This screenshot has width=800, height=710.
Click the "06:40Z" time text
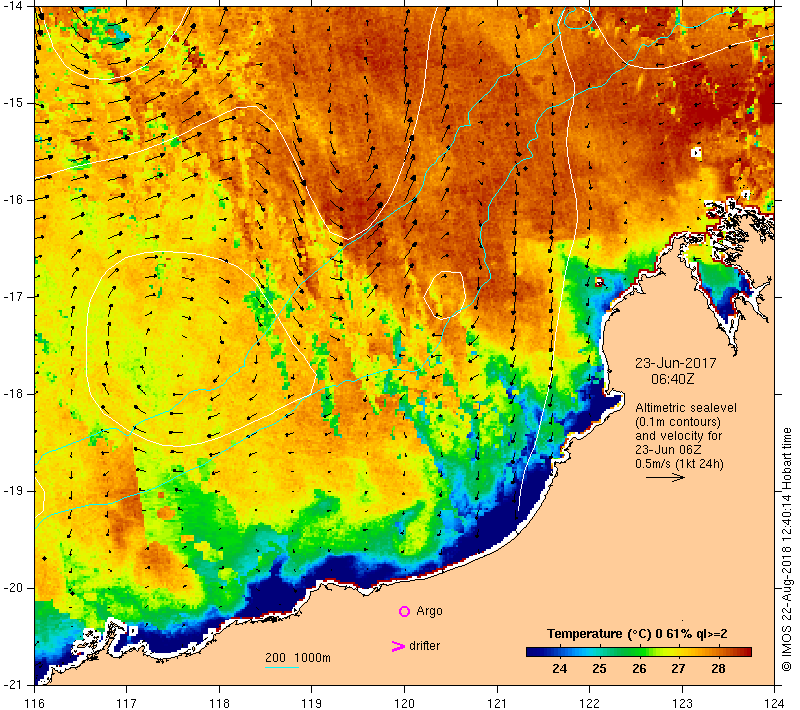click(672, 379)
